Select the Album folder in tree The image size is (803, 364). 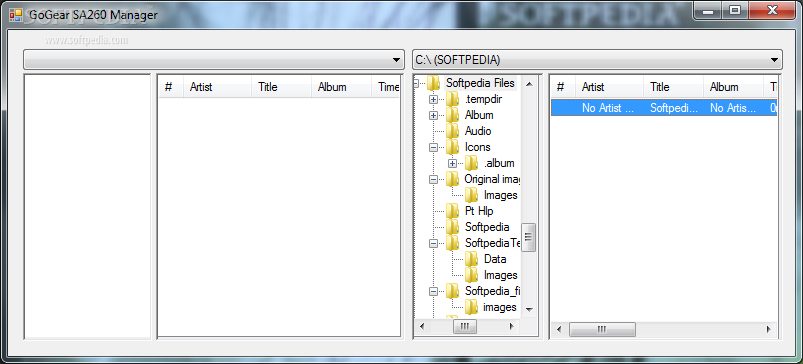[479, 115]
